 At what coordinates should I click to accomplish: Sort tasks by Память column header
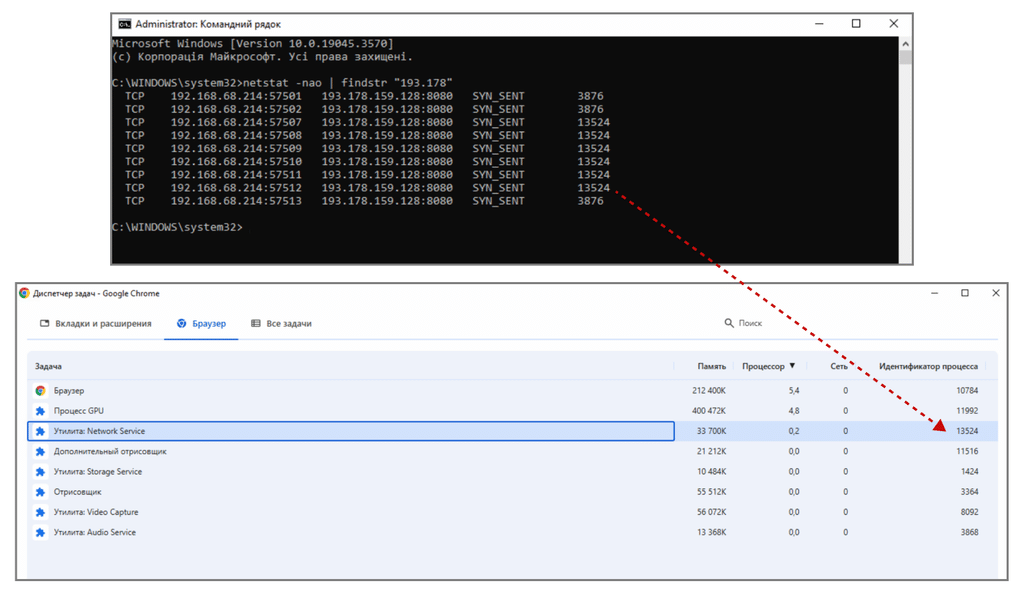(711, 366)
